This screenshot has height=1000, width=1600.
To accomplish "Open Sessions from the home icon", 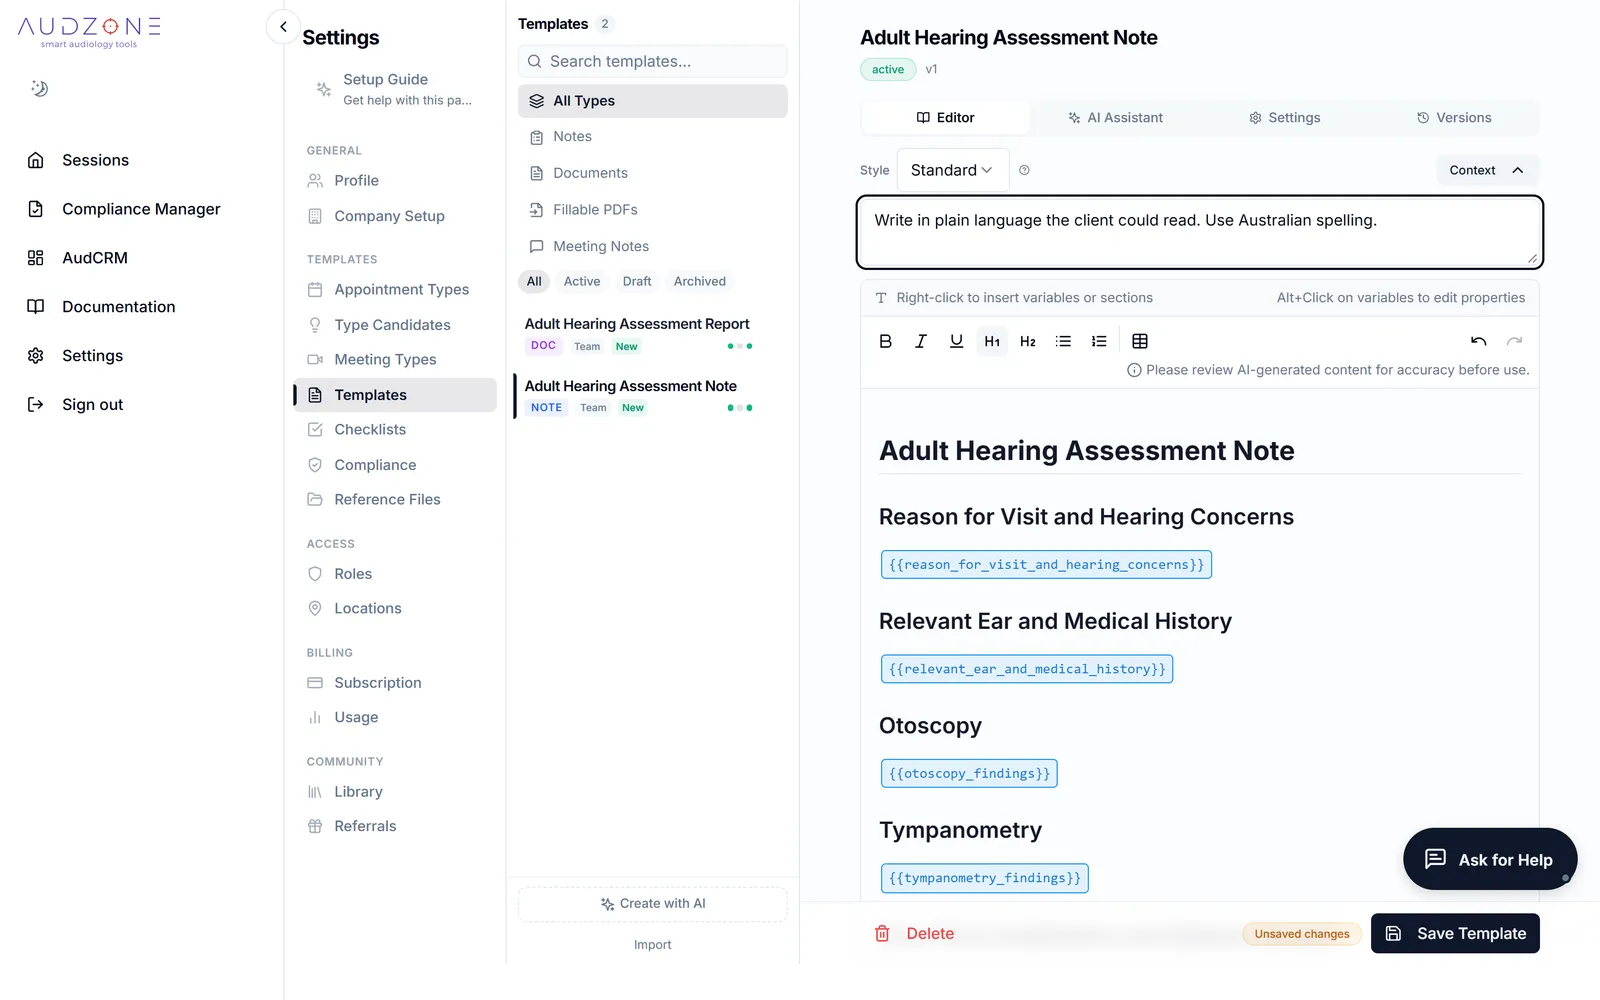I will 36,160.
